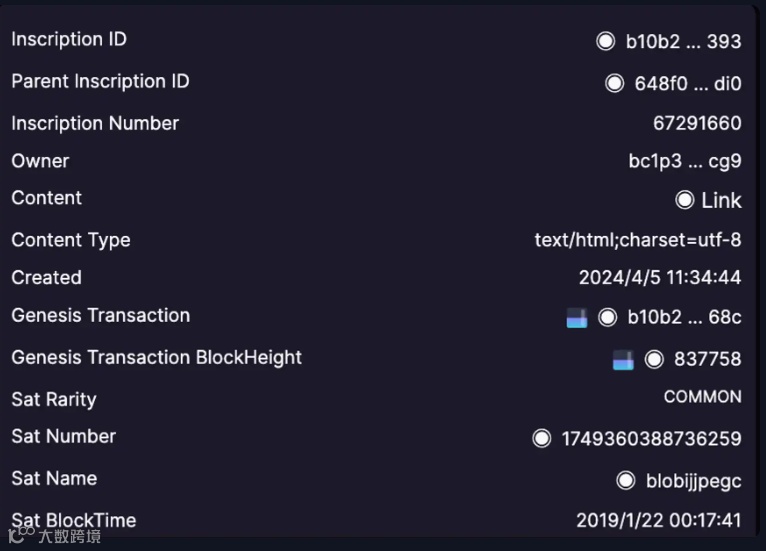766x551 pixels.
Task: Open the Content Link
Action: click(x=721, y=200)
